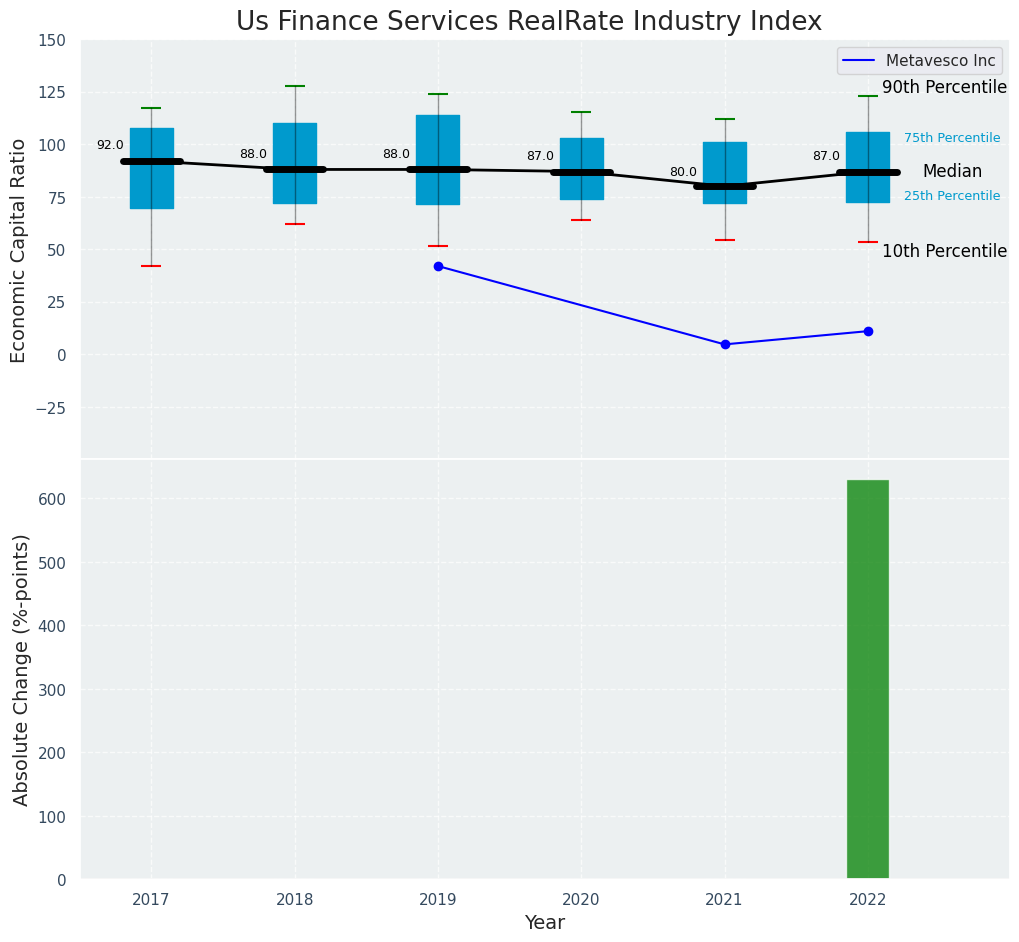Click the 25th Percentile annotation
This screenshot has width=1019, height=942.
(x=951, y=196)
